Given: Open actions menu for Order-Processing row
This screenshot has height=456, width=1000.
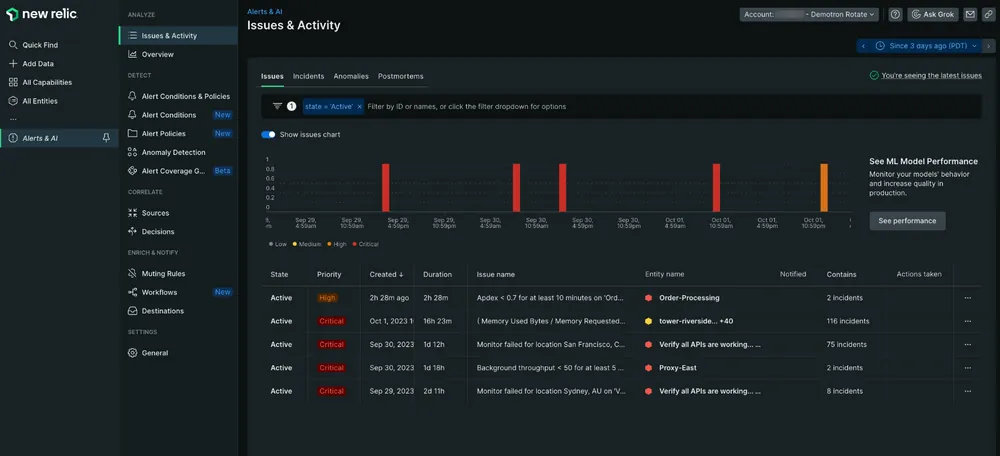Looking at the screenshot, I should point(967,298).
